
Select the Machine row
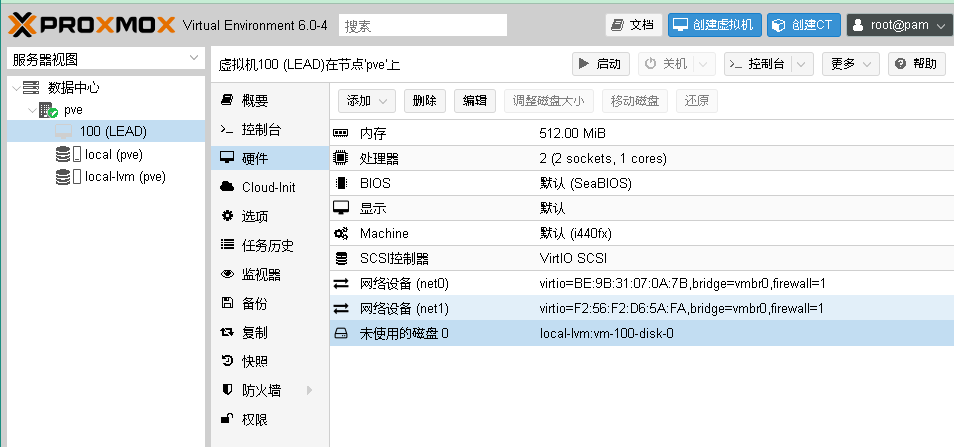642,234
